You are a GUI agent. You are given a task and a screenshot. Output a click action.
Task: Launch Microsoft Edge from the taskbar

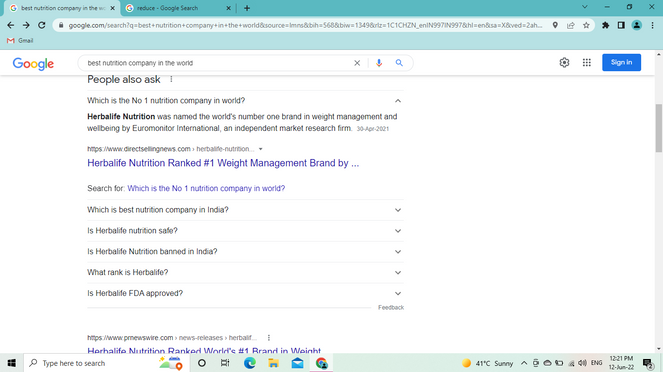[x=249, y=363]
